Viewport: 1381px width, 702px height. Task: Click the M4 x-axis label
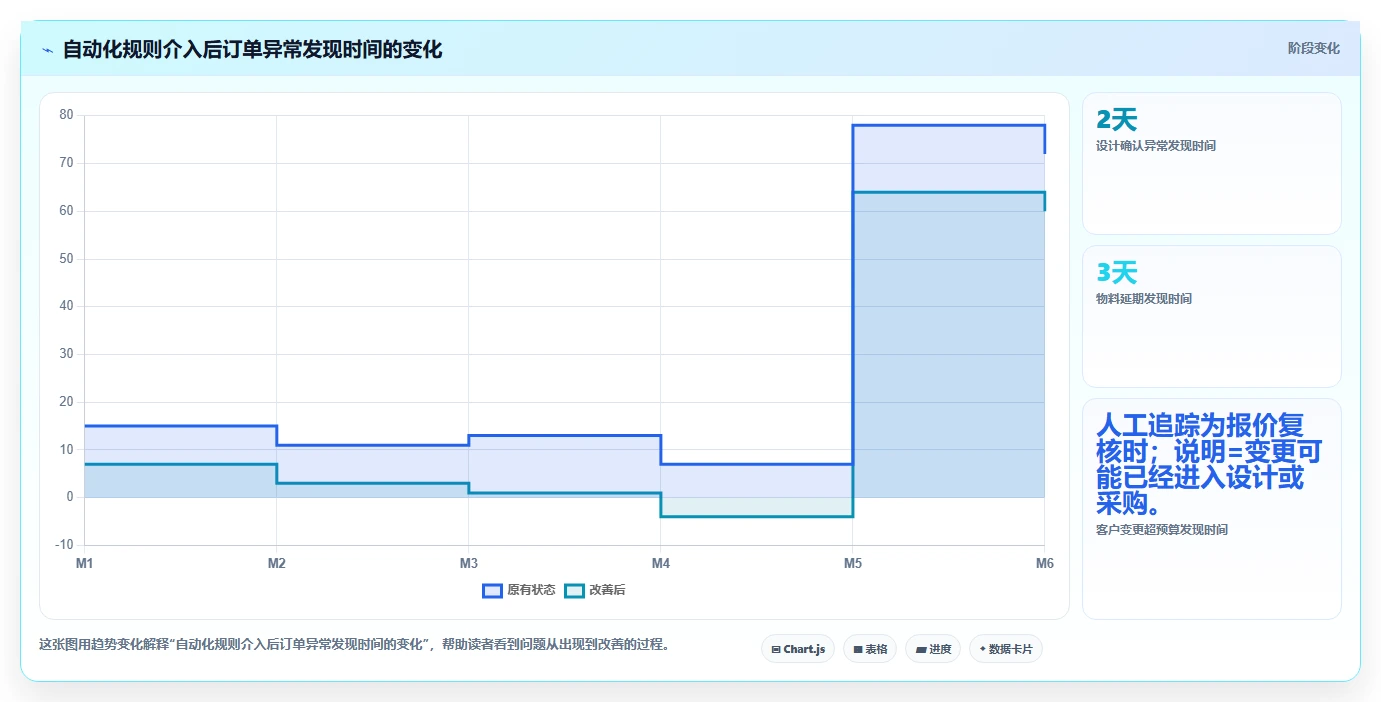click(x=661, y=564)
